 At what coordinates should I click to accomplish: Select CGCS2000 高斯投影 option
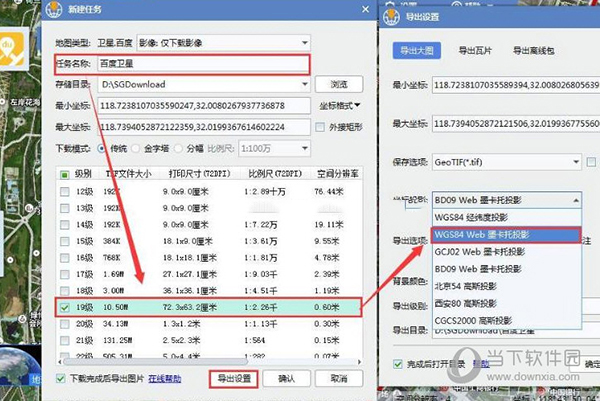pyautogui.click(x=507, y=321)
